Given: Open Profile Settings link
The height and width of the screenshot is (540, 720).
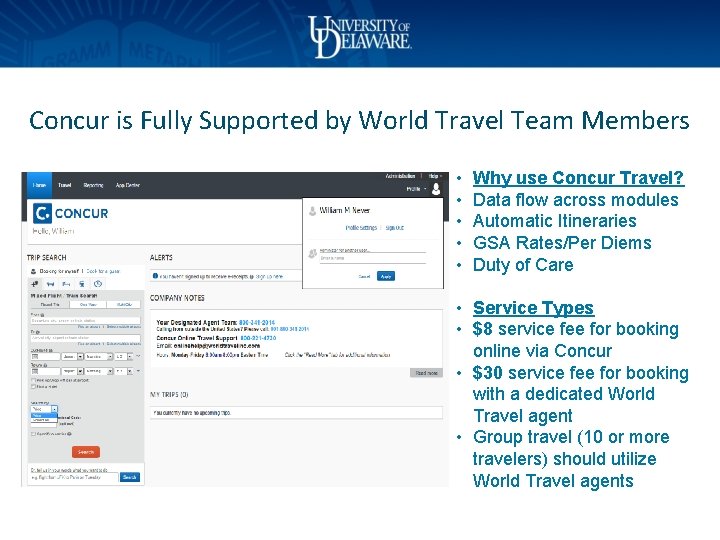Looking at the screenshot, I should point(361,228).
